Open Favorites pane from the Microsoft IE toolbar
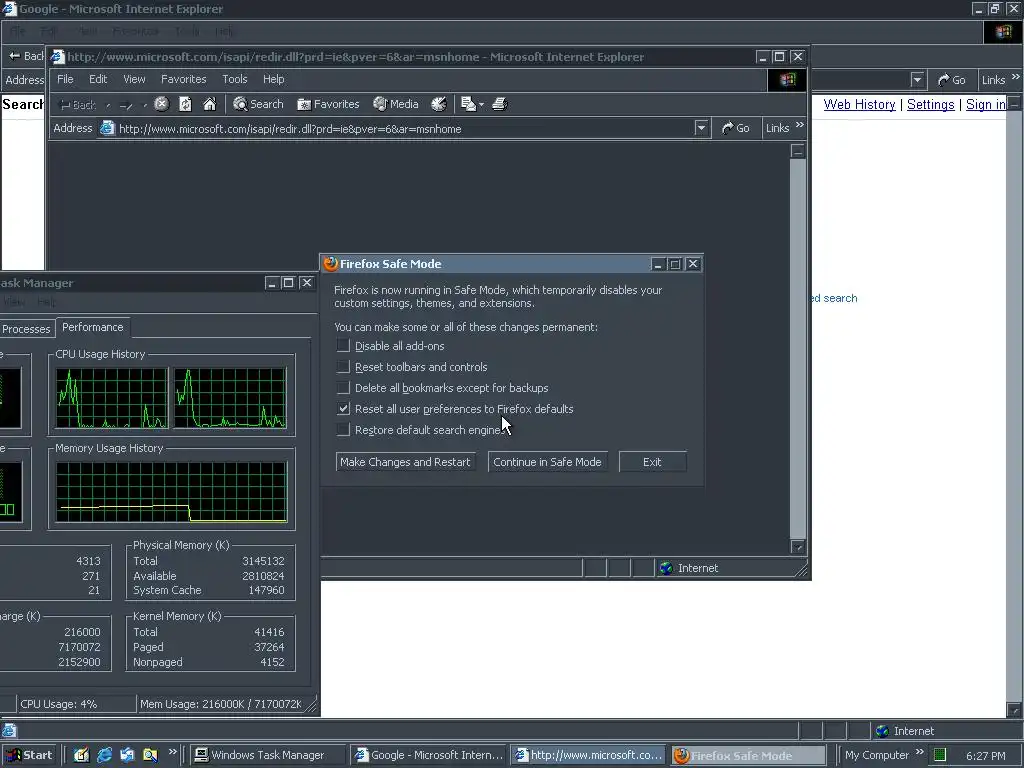Image resolution: width=1024 pixels, height=768 pixels. click(x=328, y=104)
